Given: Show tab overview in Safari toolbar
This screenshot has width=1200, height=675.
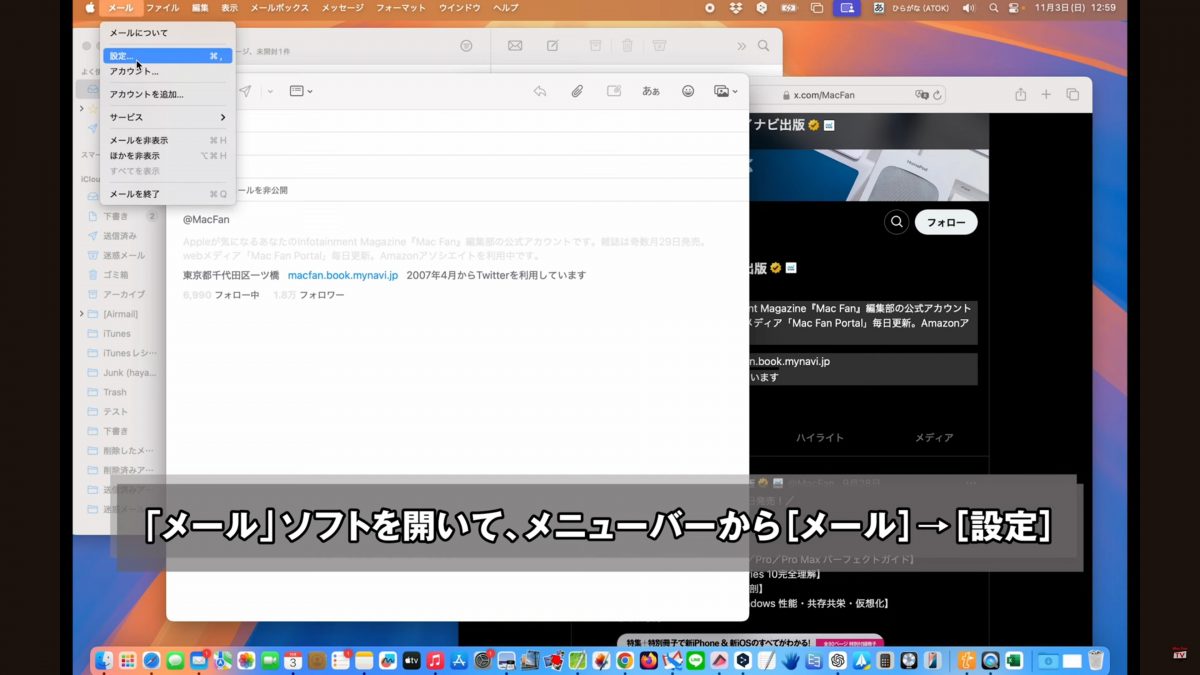Looking at the screenshot, I should (1072, 94).
